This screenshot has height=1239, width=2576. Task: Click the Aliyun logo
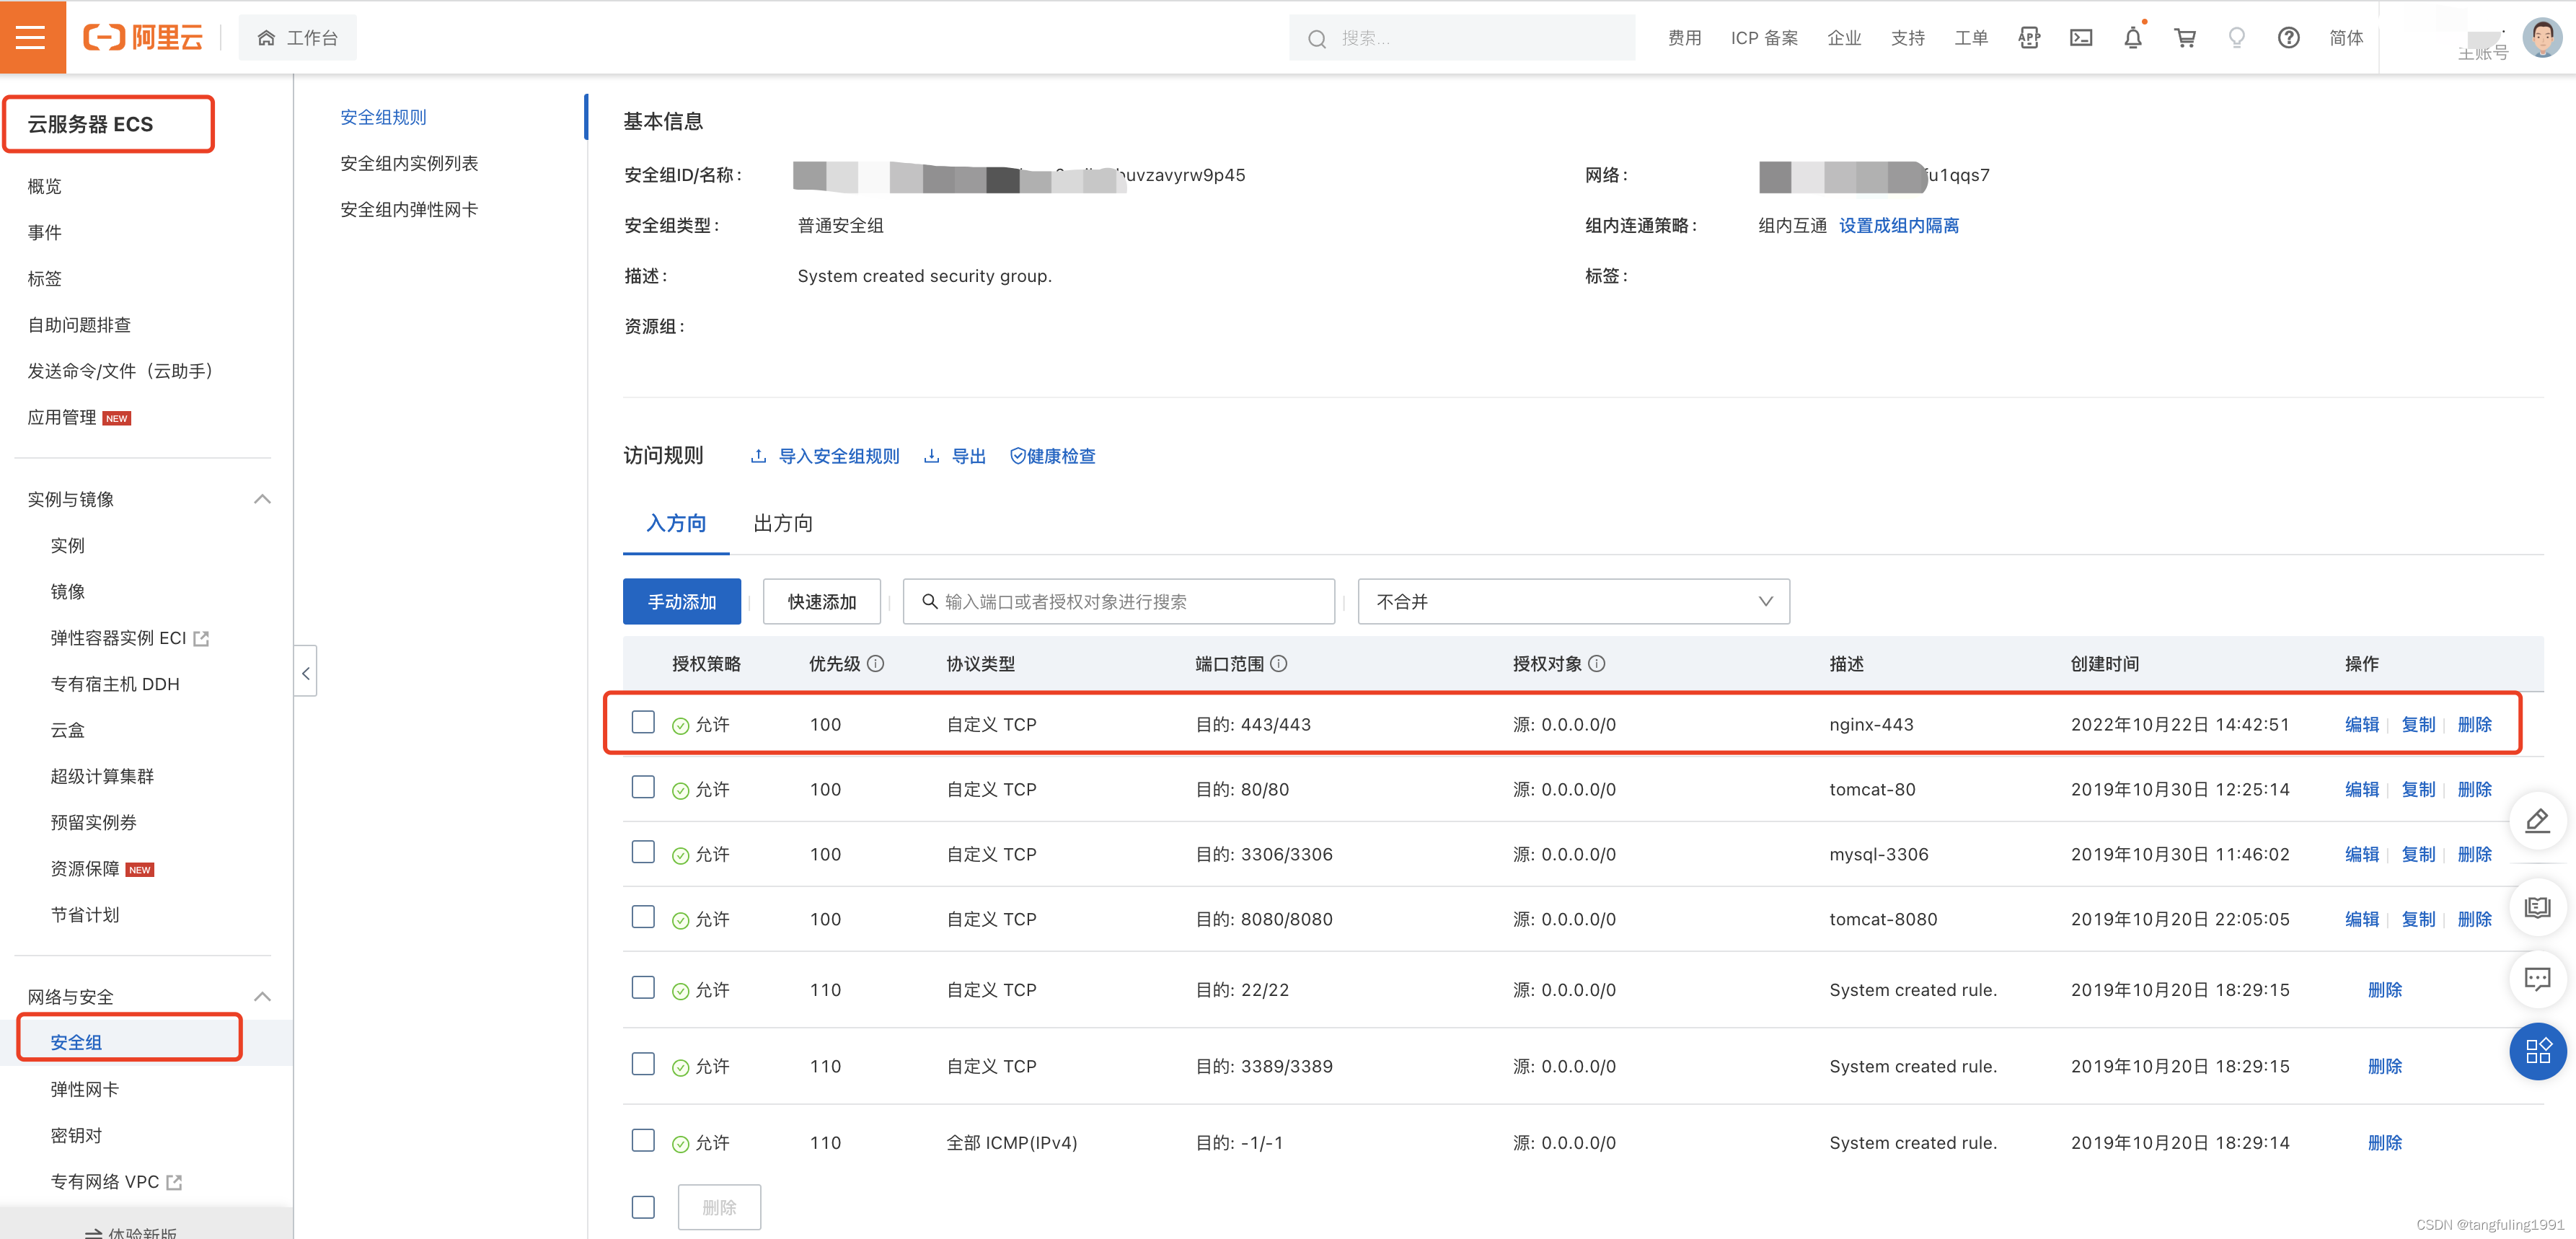[x=143, y=38]
